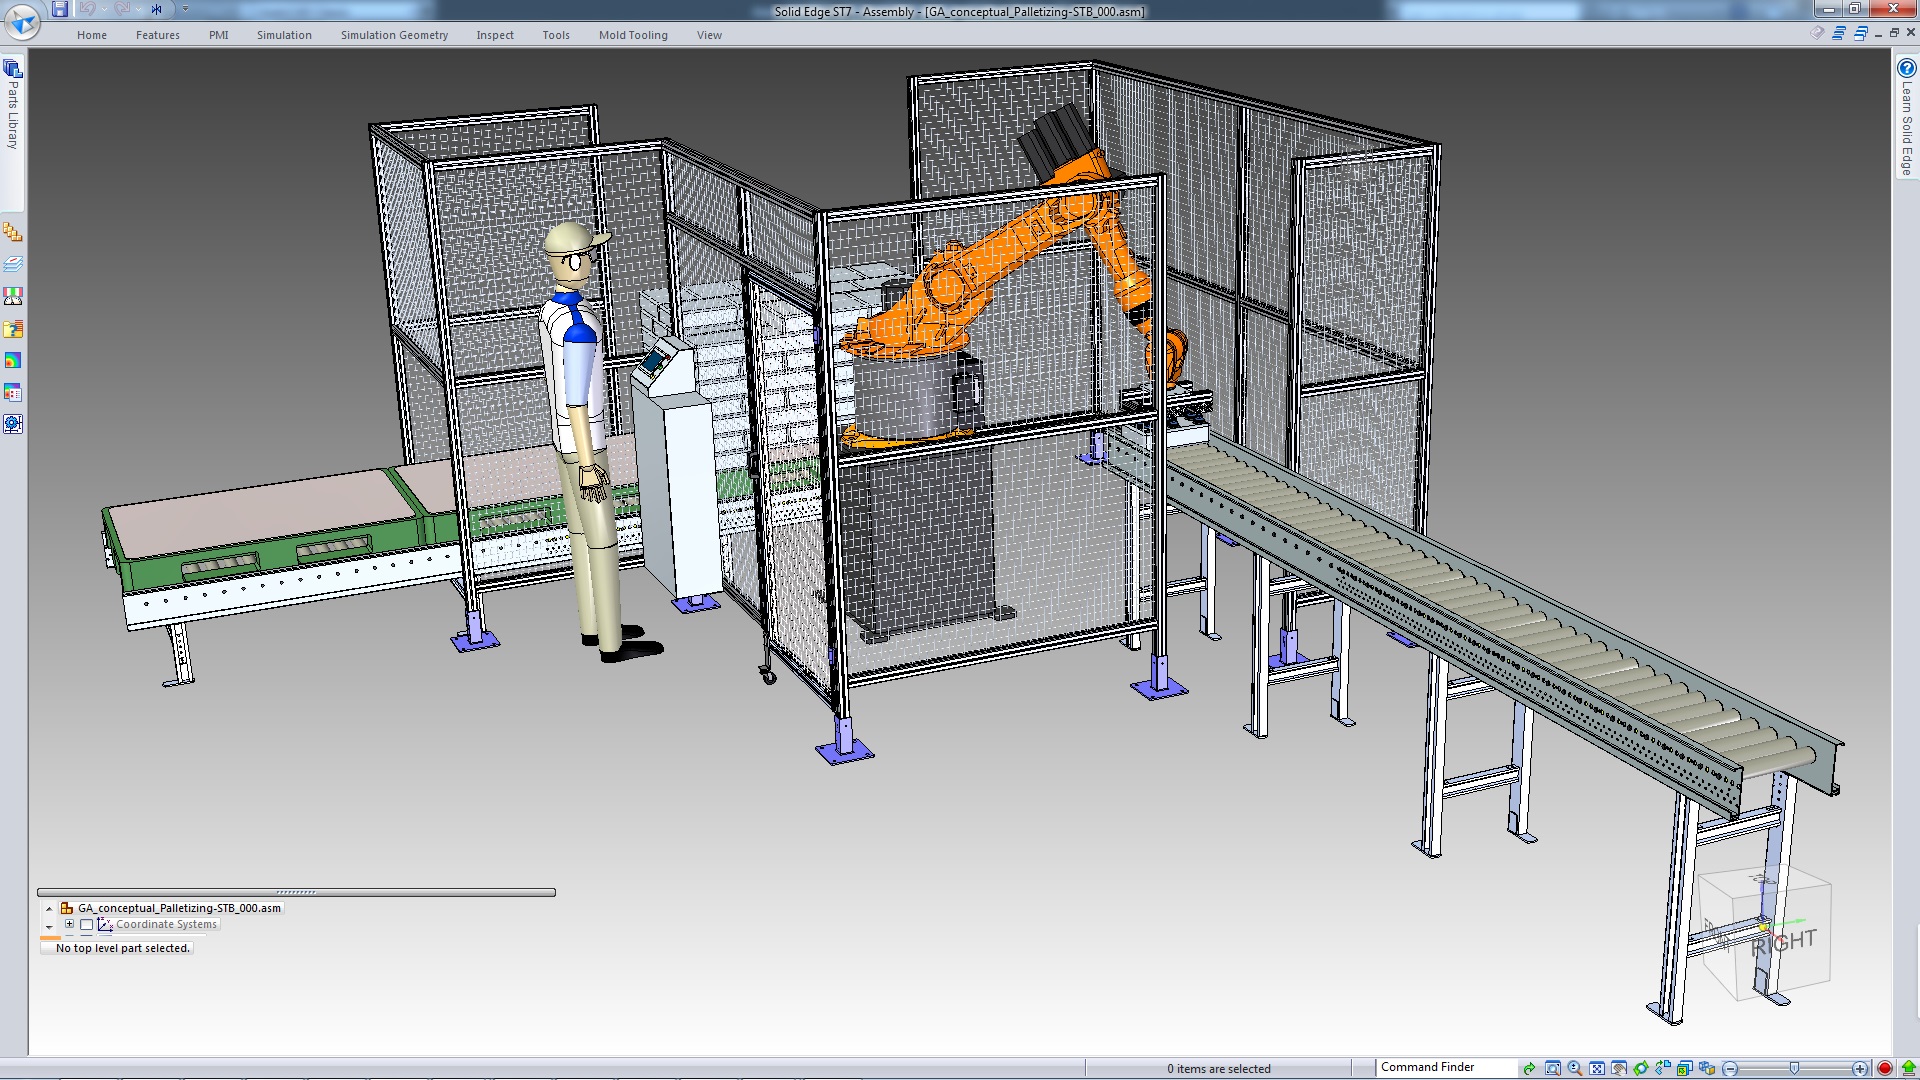1920x1080 pixels.
Task: Click the Zoom Area tool in status bar
Action: click(1552, 1067)
